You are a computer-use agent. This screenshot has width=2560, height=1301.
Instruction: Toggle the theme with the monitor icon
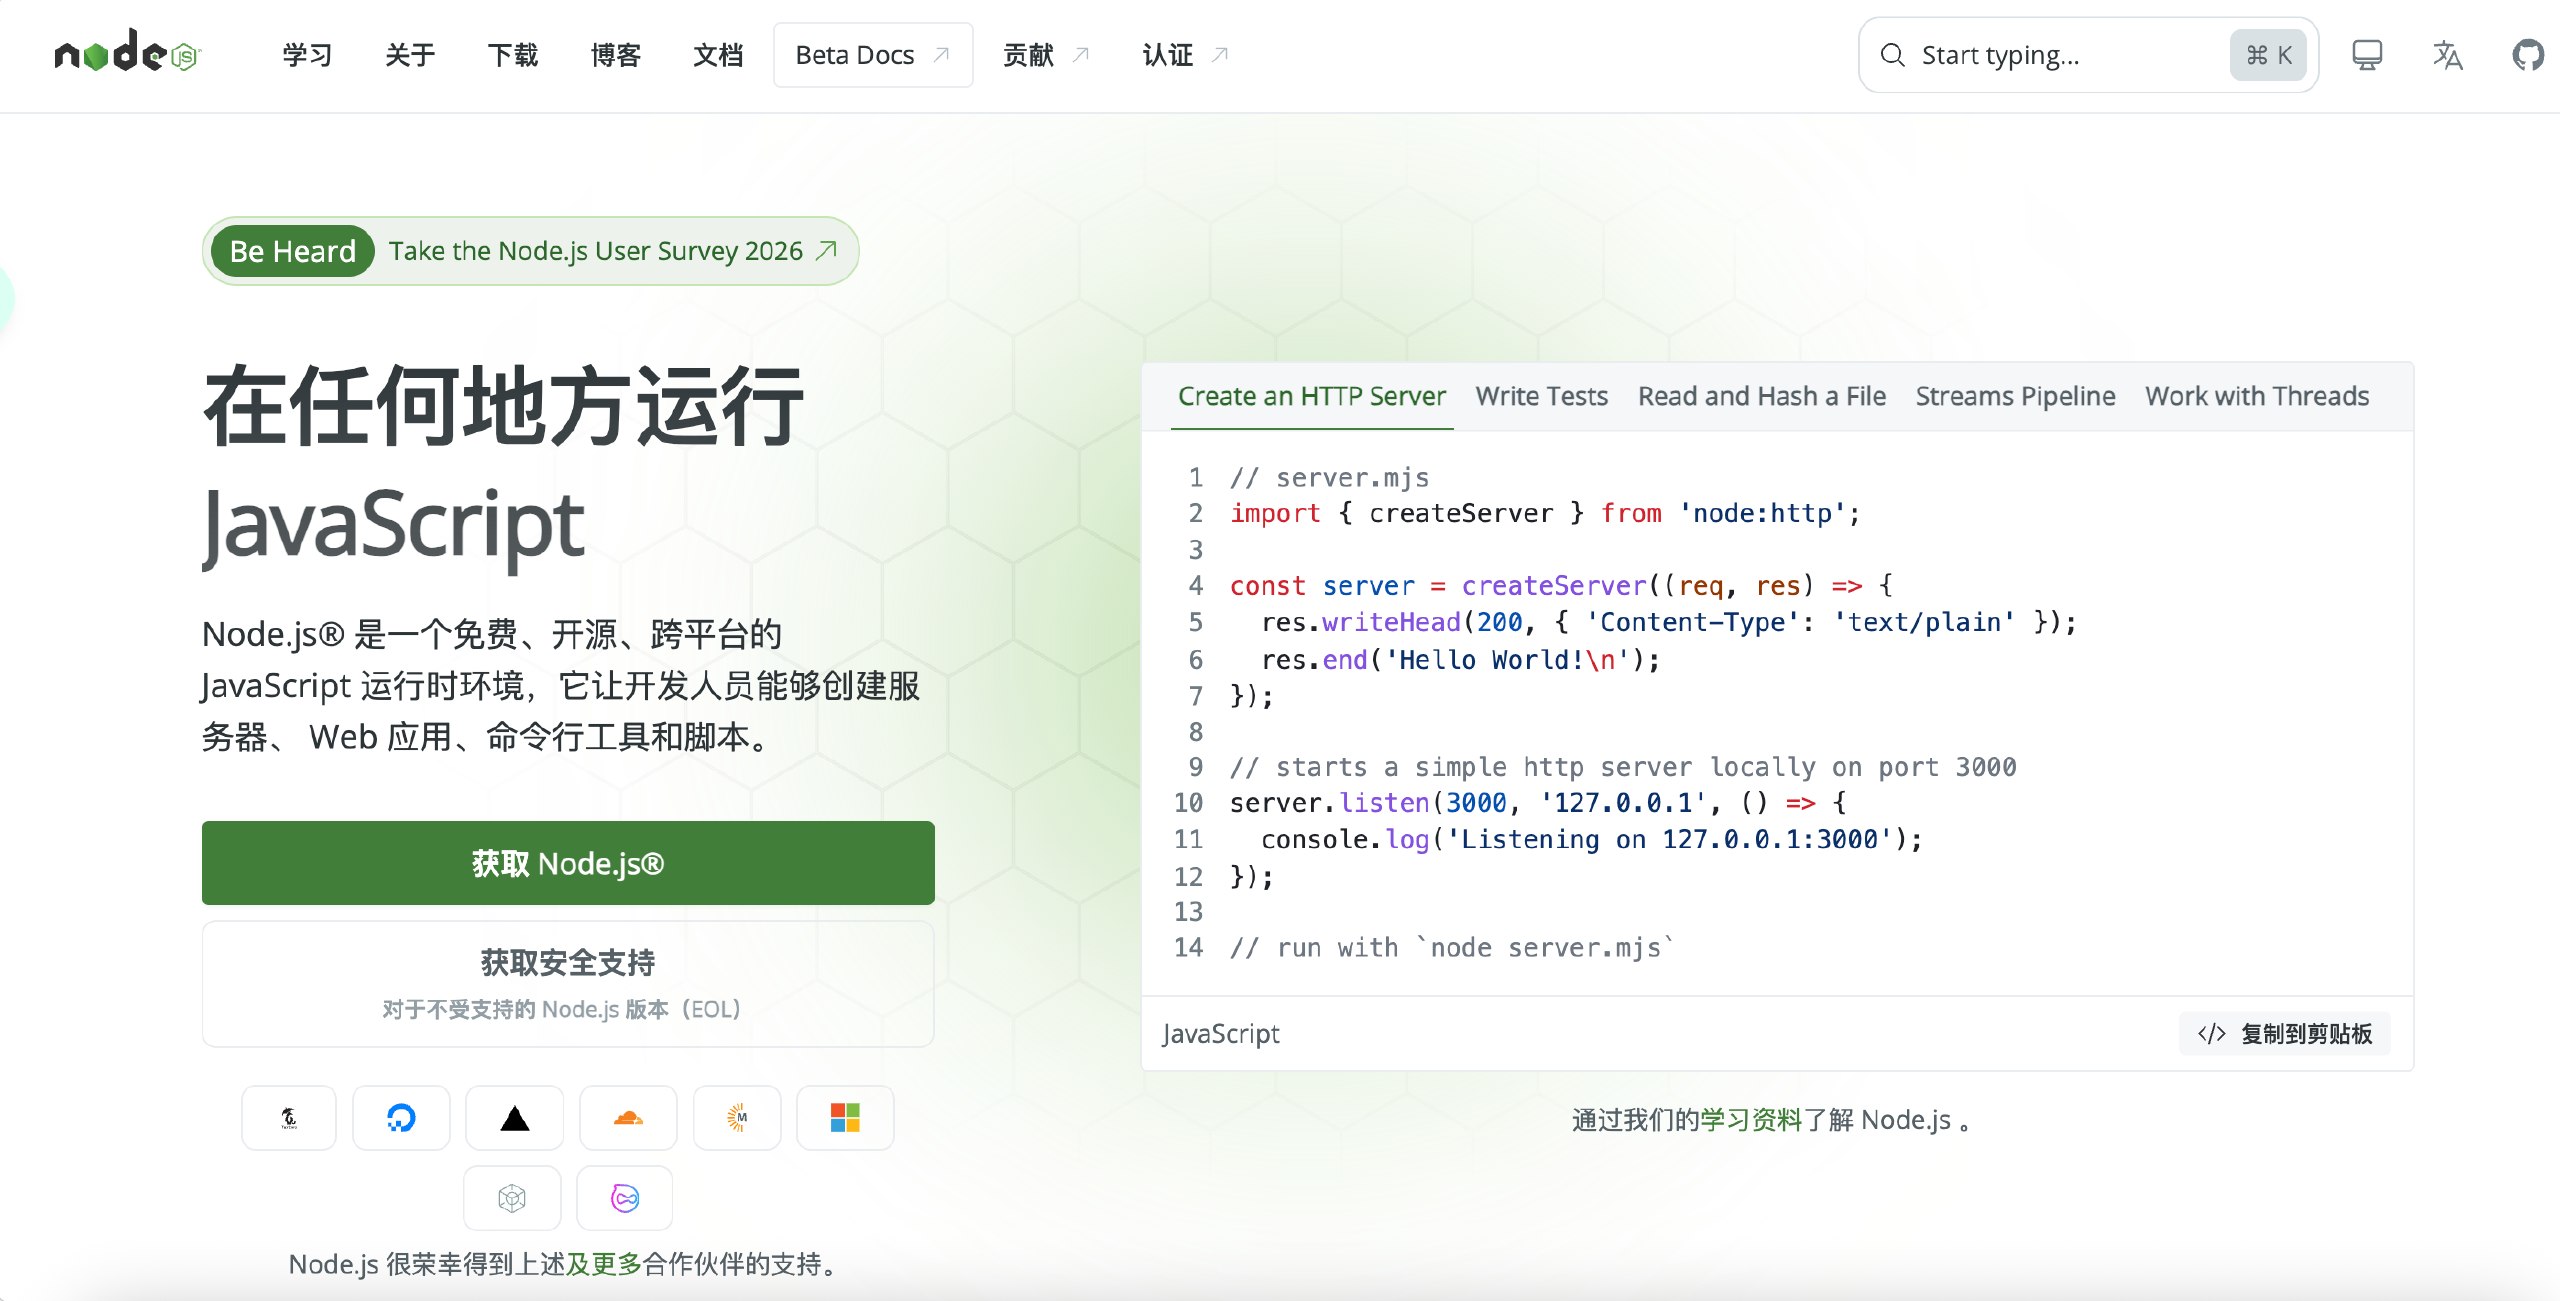(x=2366, y=55)
